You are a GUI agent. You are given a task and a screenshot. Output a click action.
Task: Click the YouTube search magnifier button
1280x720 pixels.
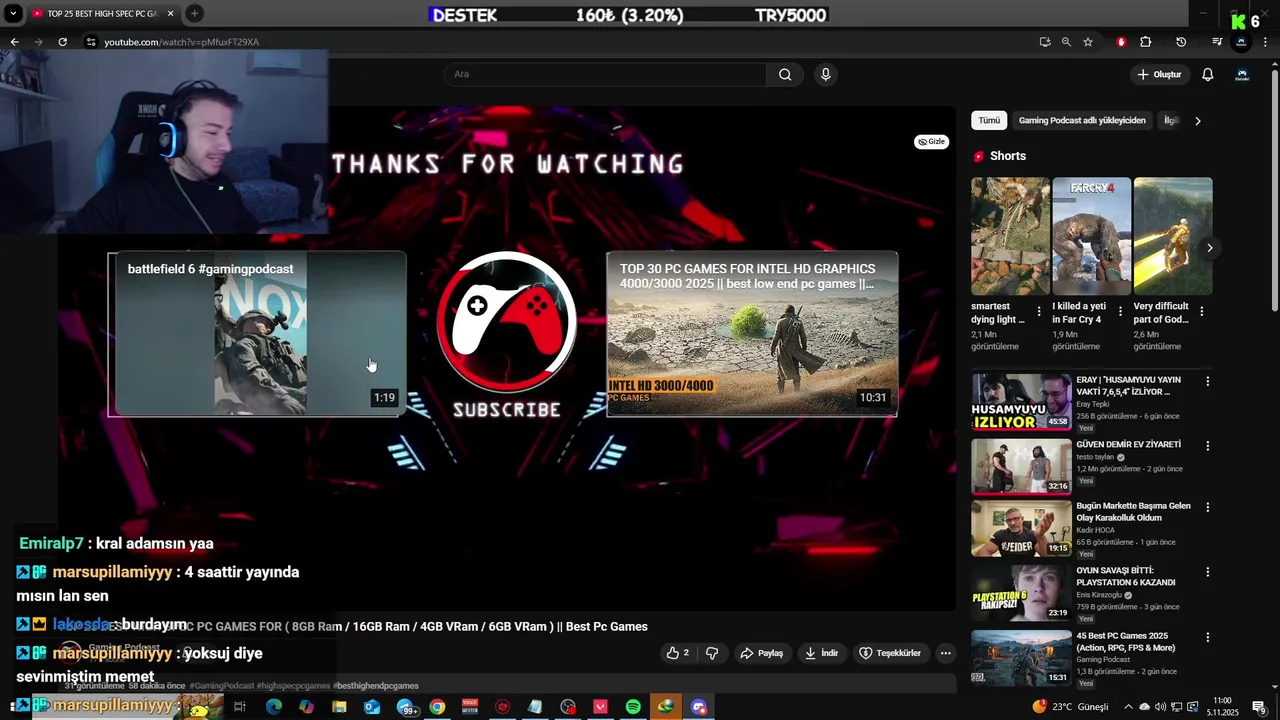pos(785,74)
